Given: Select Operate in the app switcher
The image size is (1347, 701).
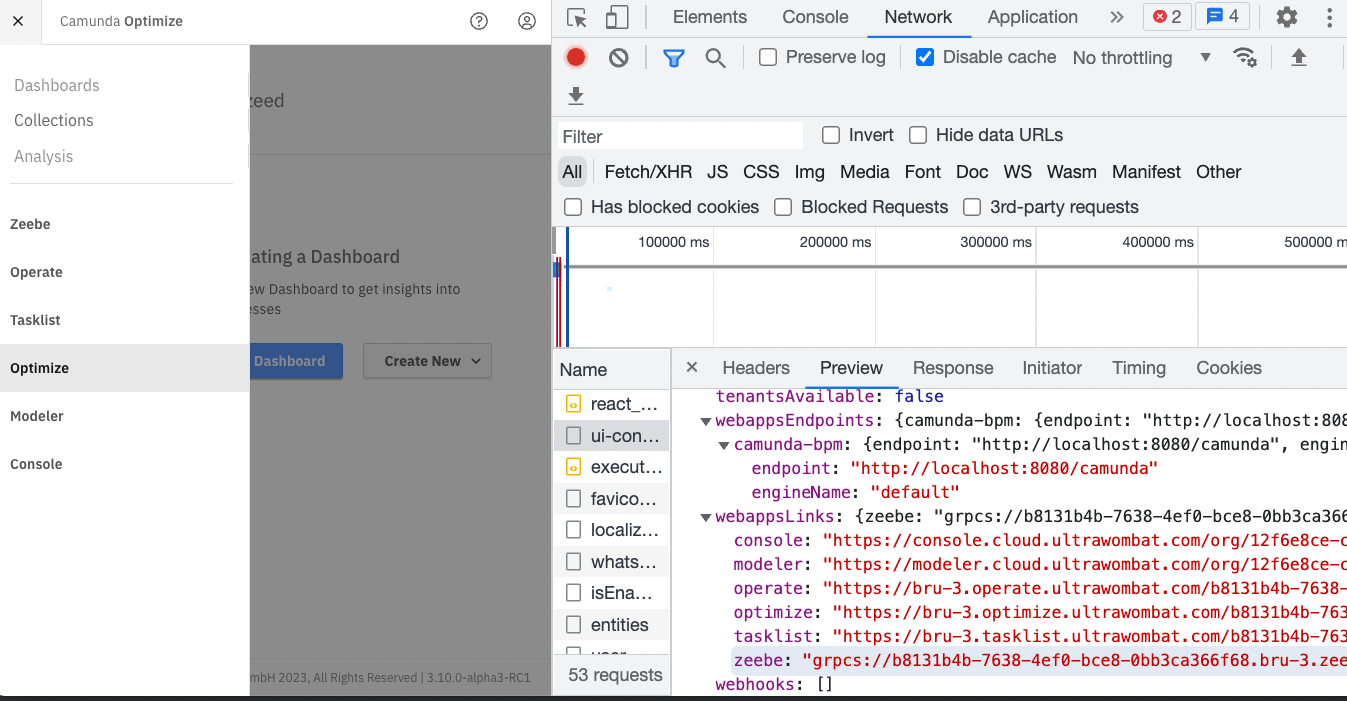Looking at the screenshot, I should pos(37,272).
